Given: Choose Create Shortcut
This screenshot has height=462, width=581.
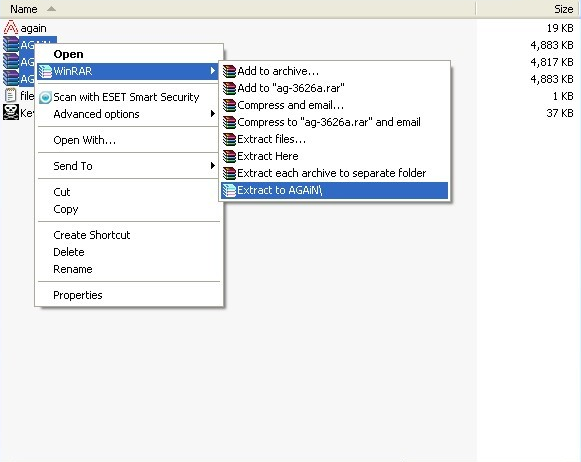Looking at the screenshot, I should click(129, 235).
